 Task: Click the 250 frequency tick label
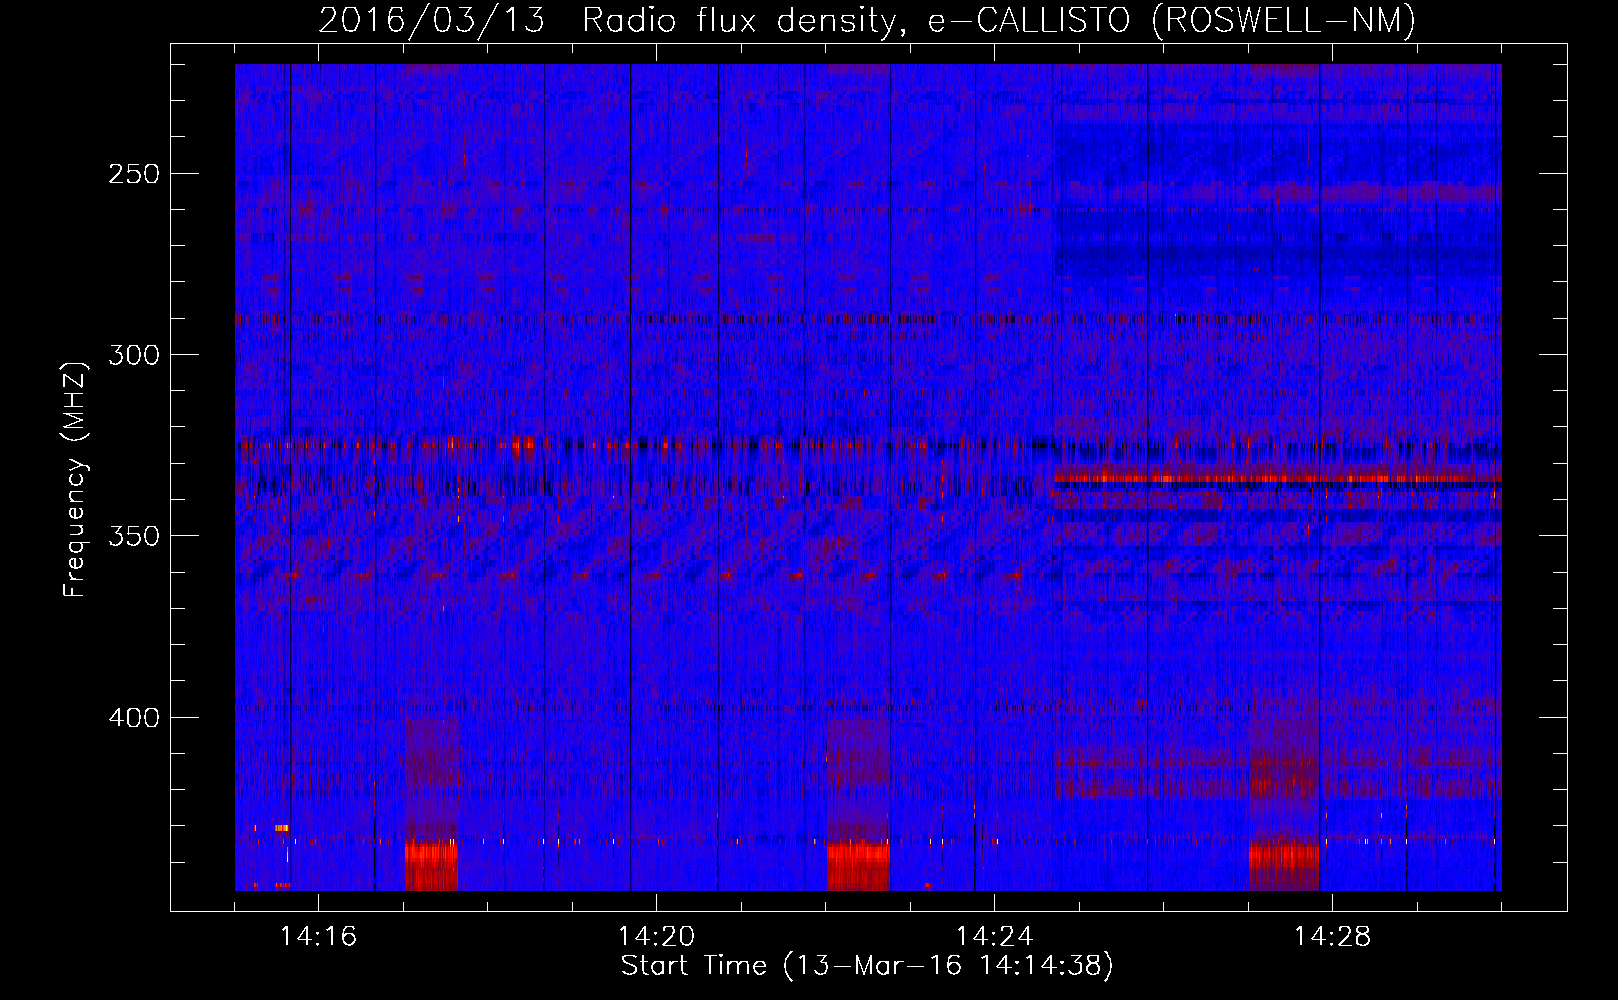[133, 174]
